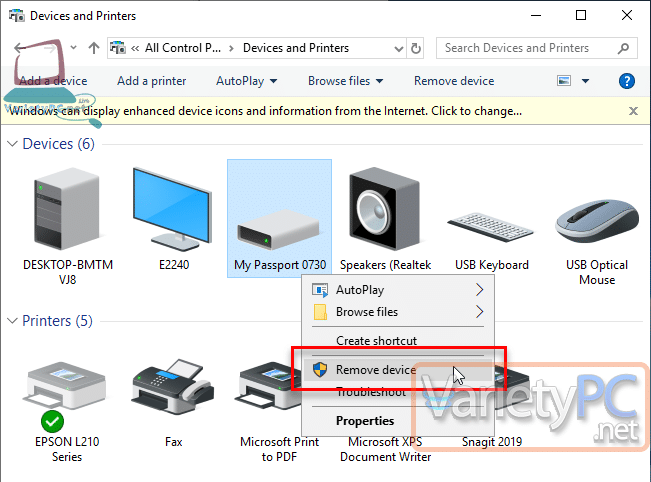Click Add a device in the toolbar

pos(53,81)
